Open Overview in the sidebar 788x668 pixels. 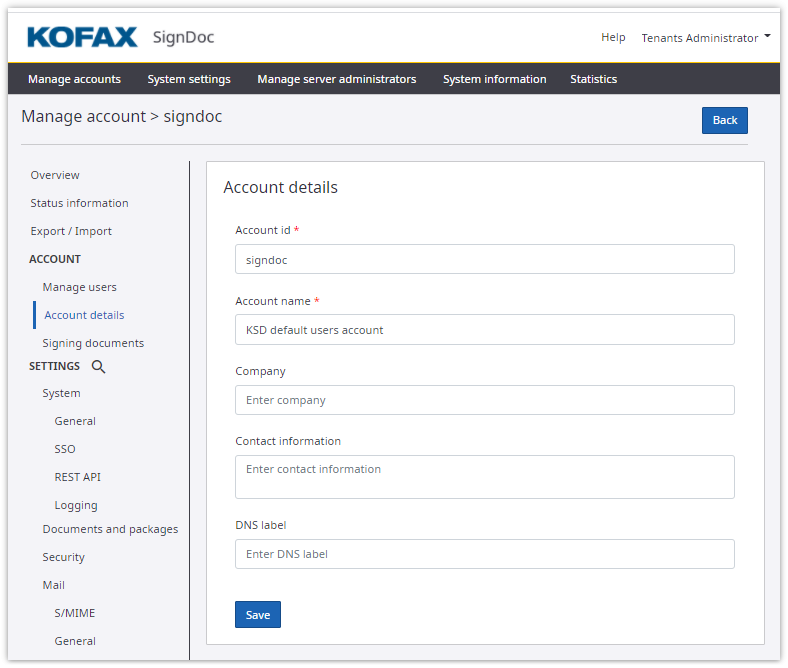click(55, 175)
